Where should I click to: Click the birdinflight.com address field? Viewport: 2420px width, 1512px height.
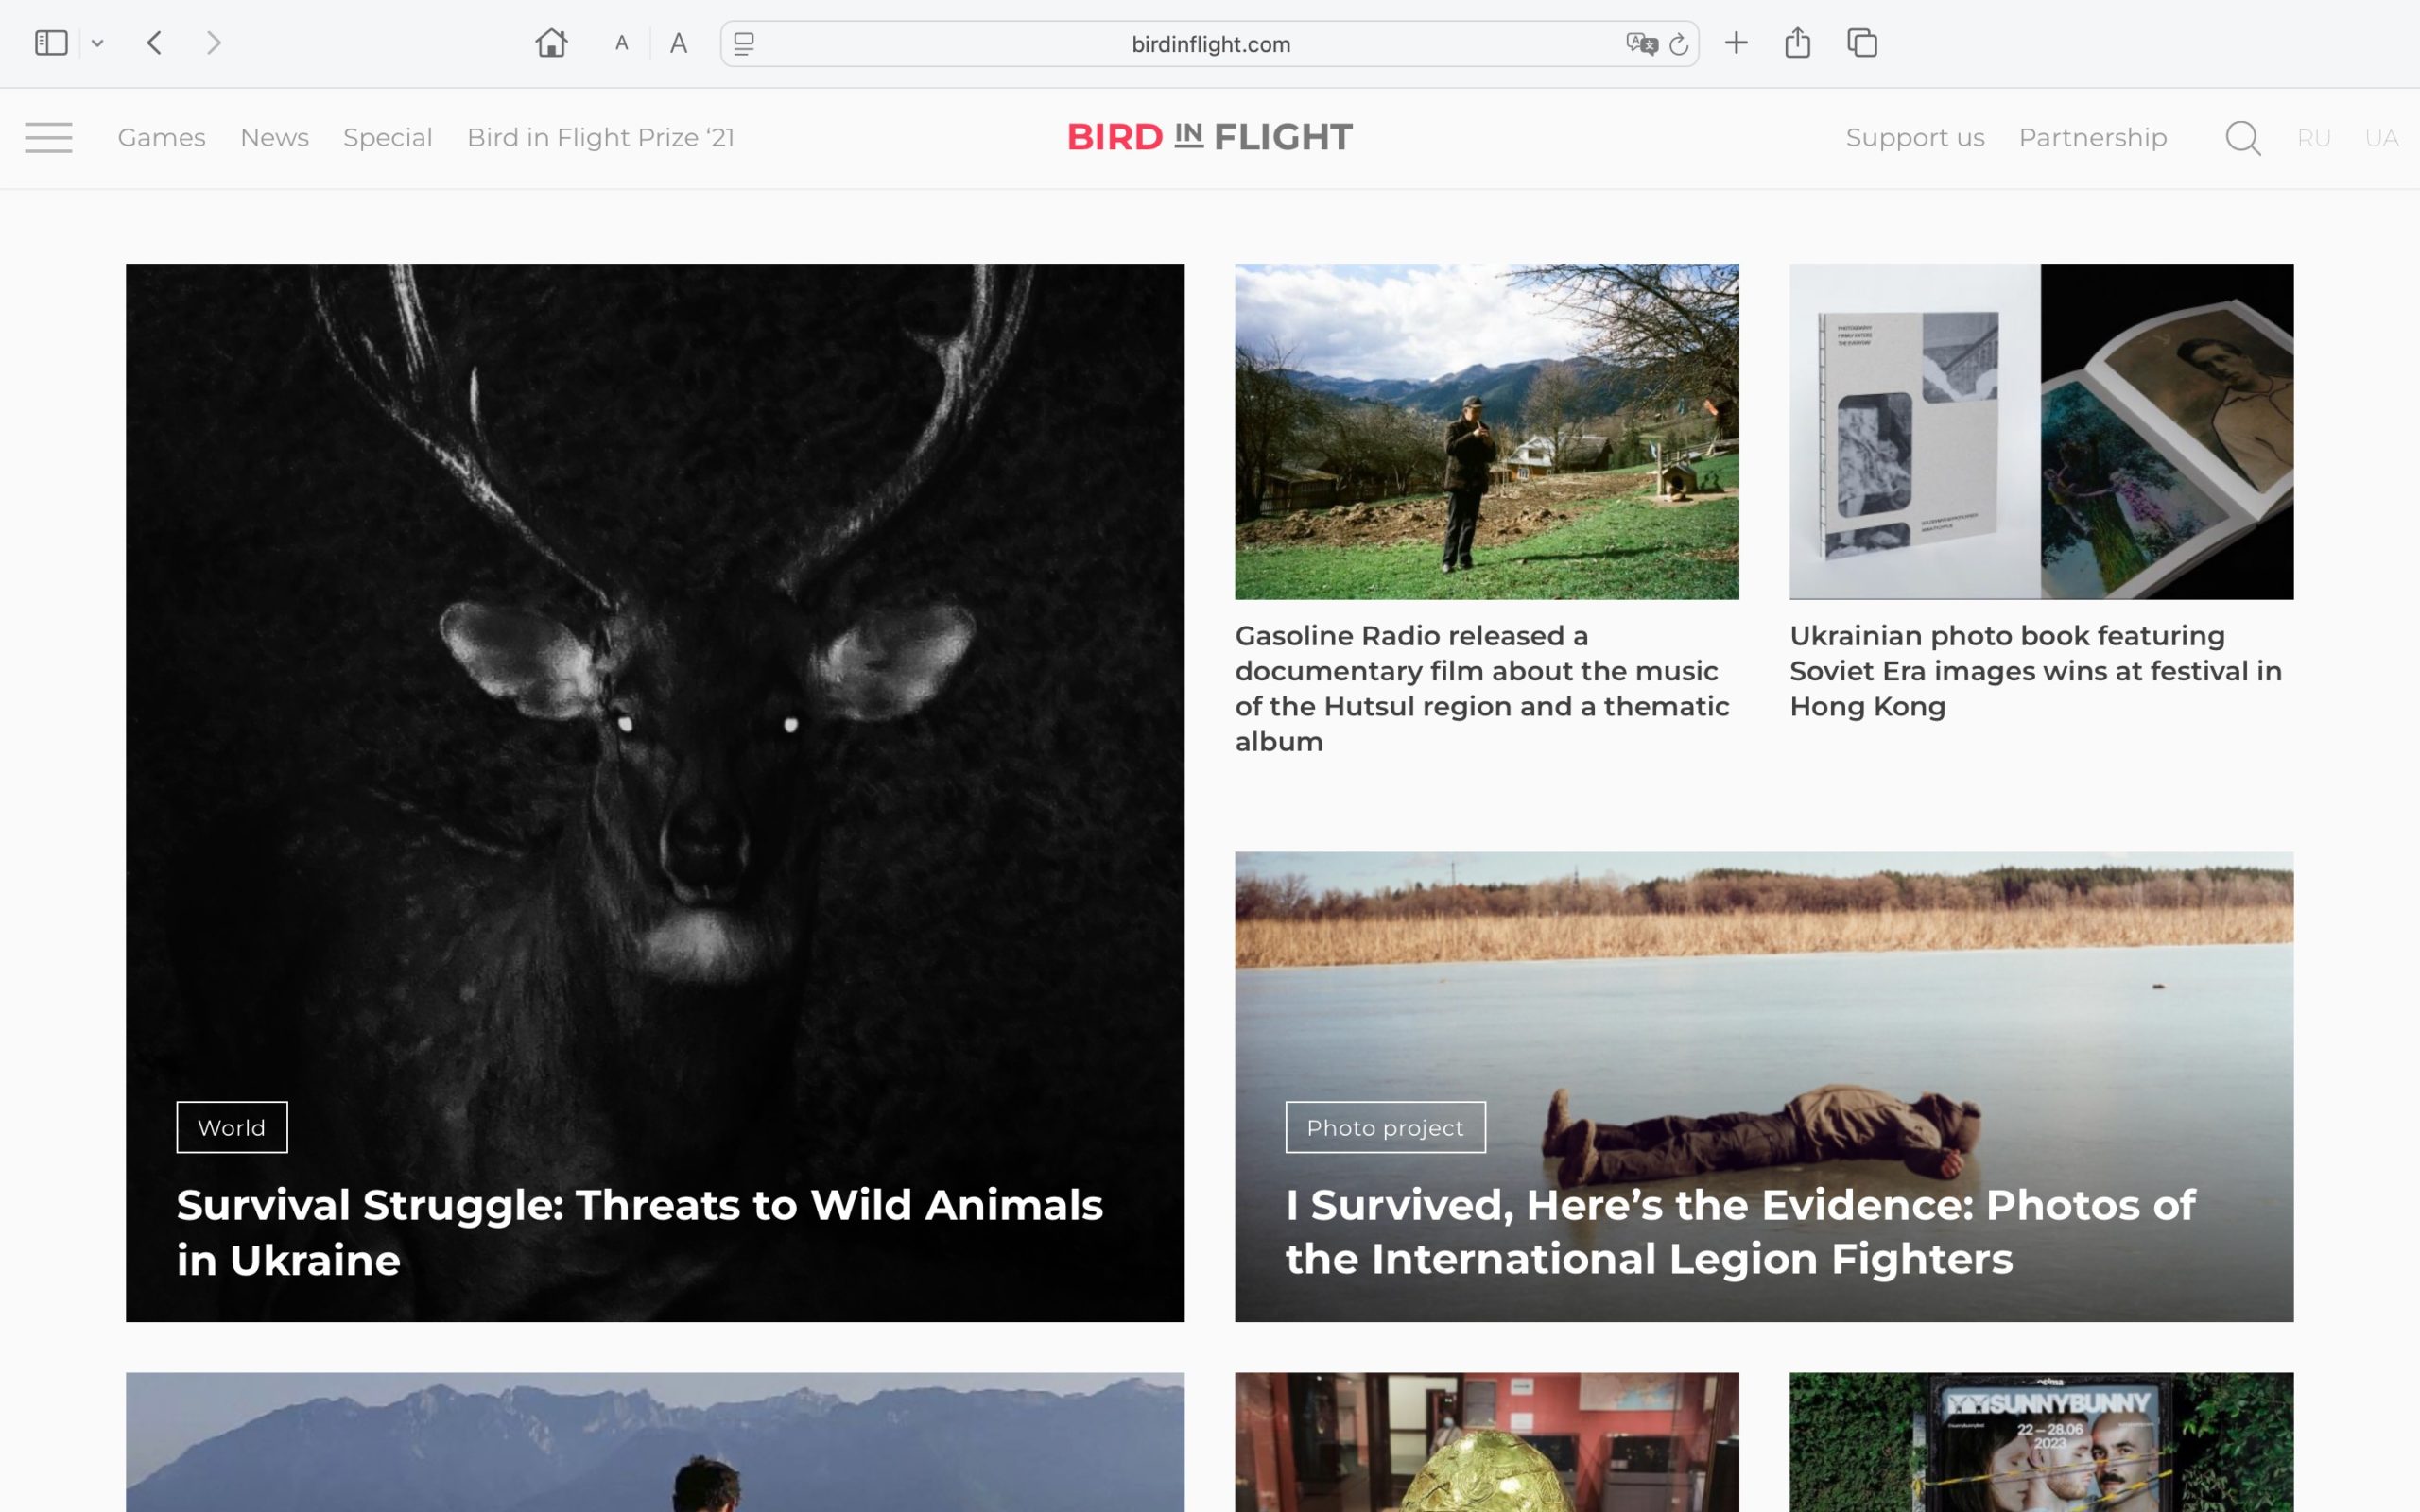(1210, 44)
